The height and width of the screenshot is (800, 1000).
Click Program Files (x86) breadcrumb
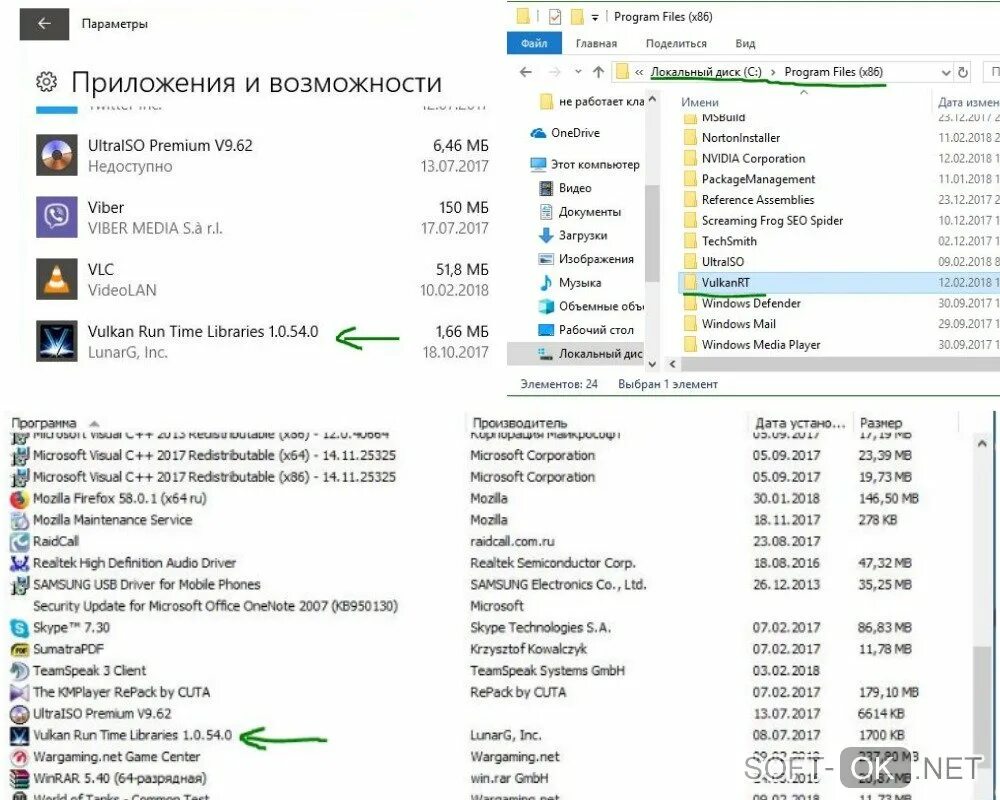point(834,72)
